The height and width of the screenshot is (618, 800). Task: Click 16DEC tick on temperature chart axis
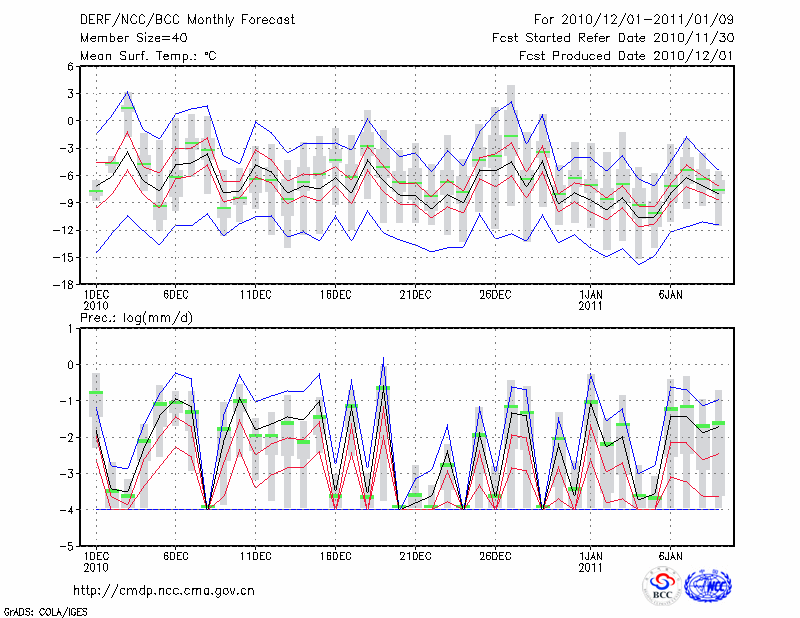click(335, 295)
